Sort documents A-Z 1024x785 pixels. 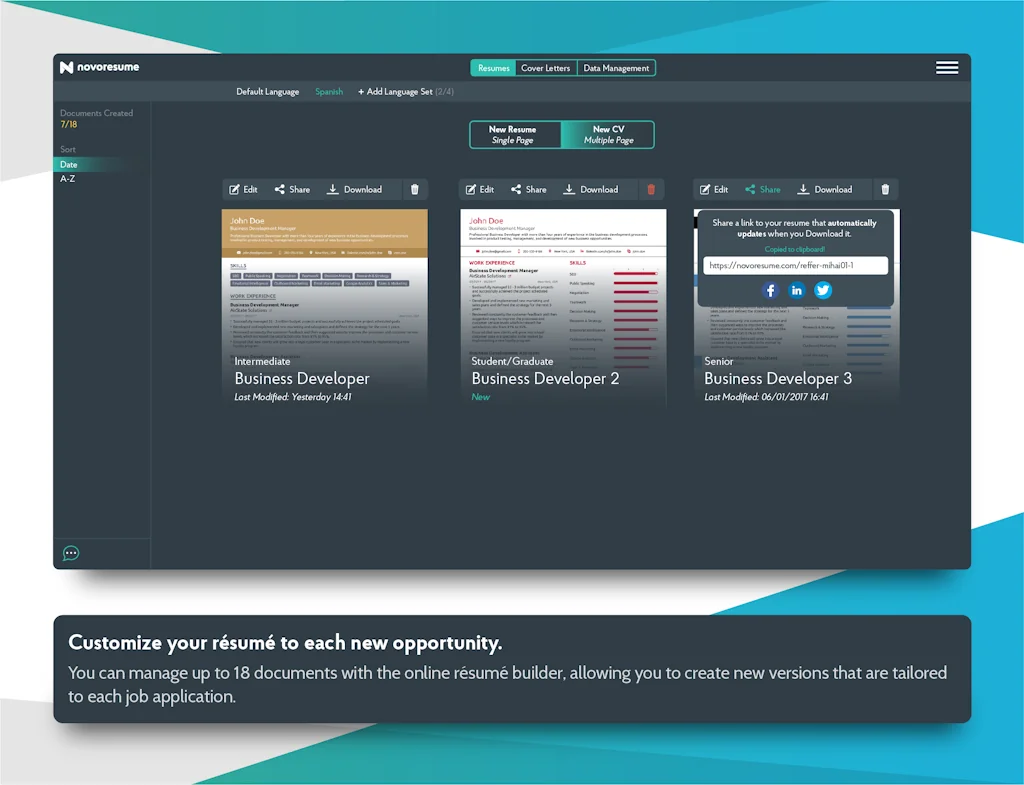[x=67, y=179]
